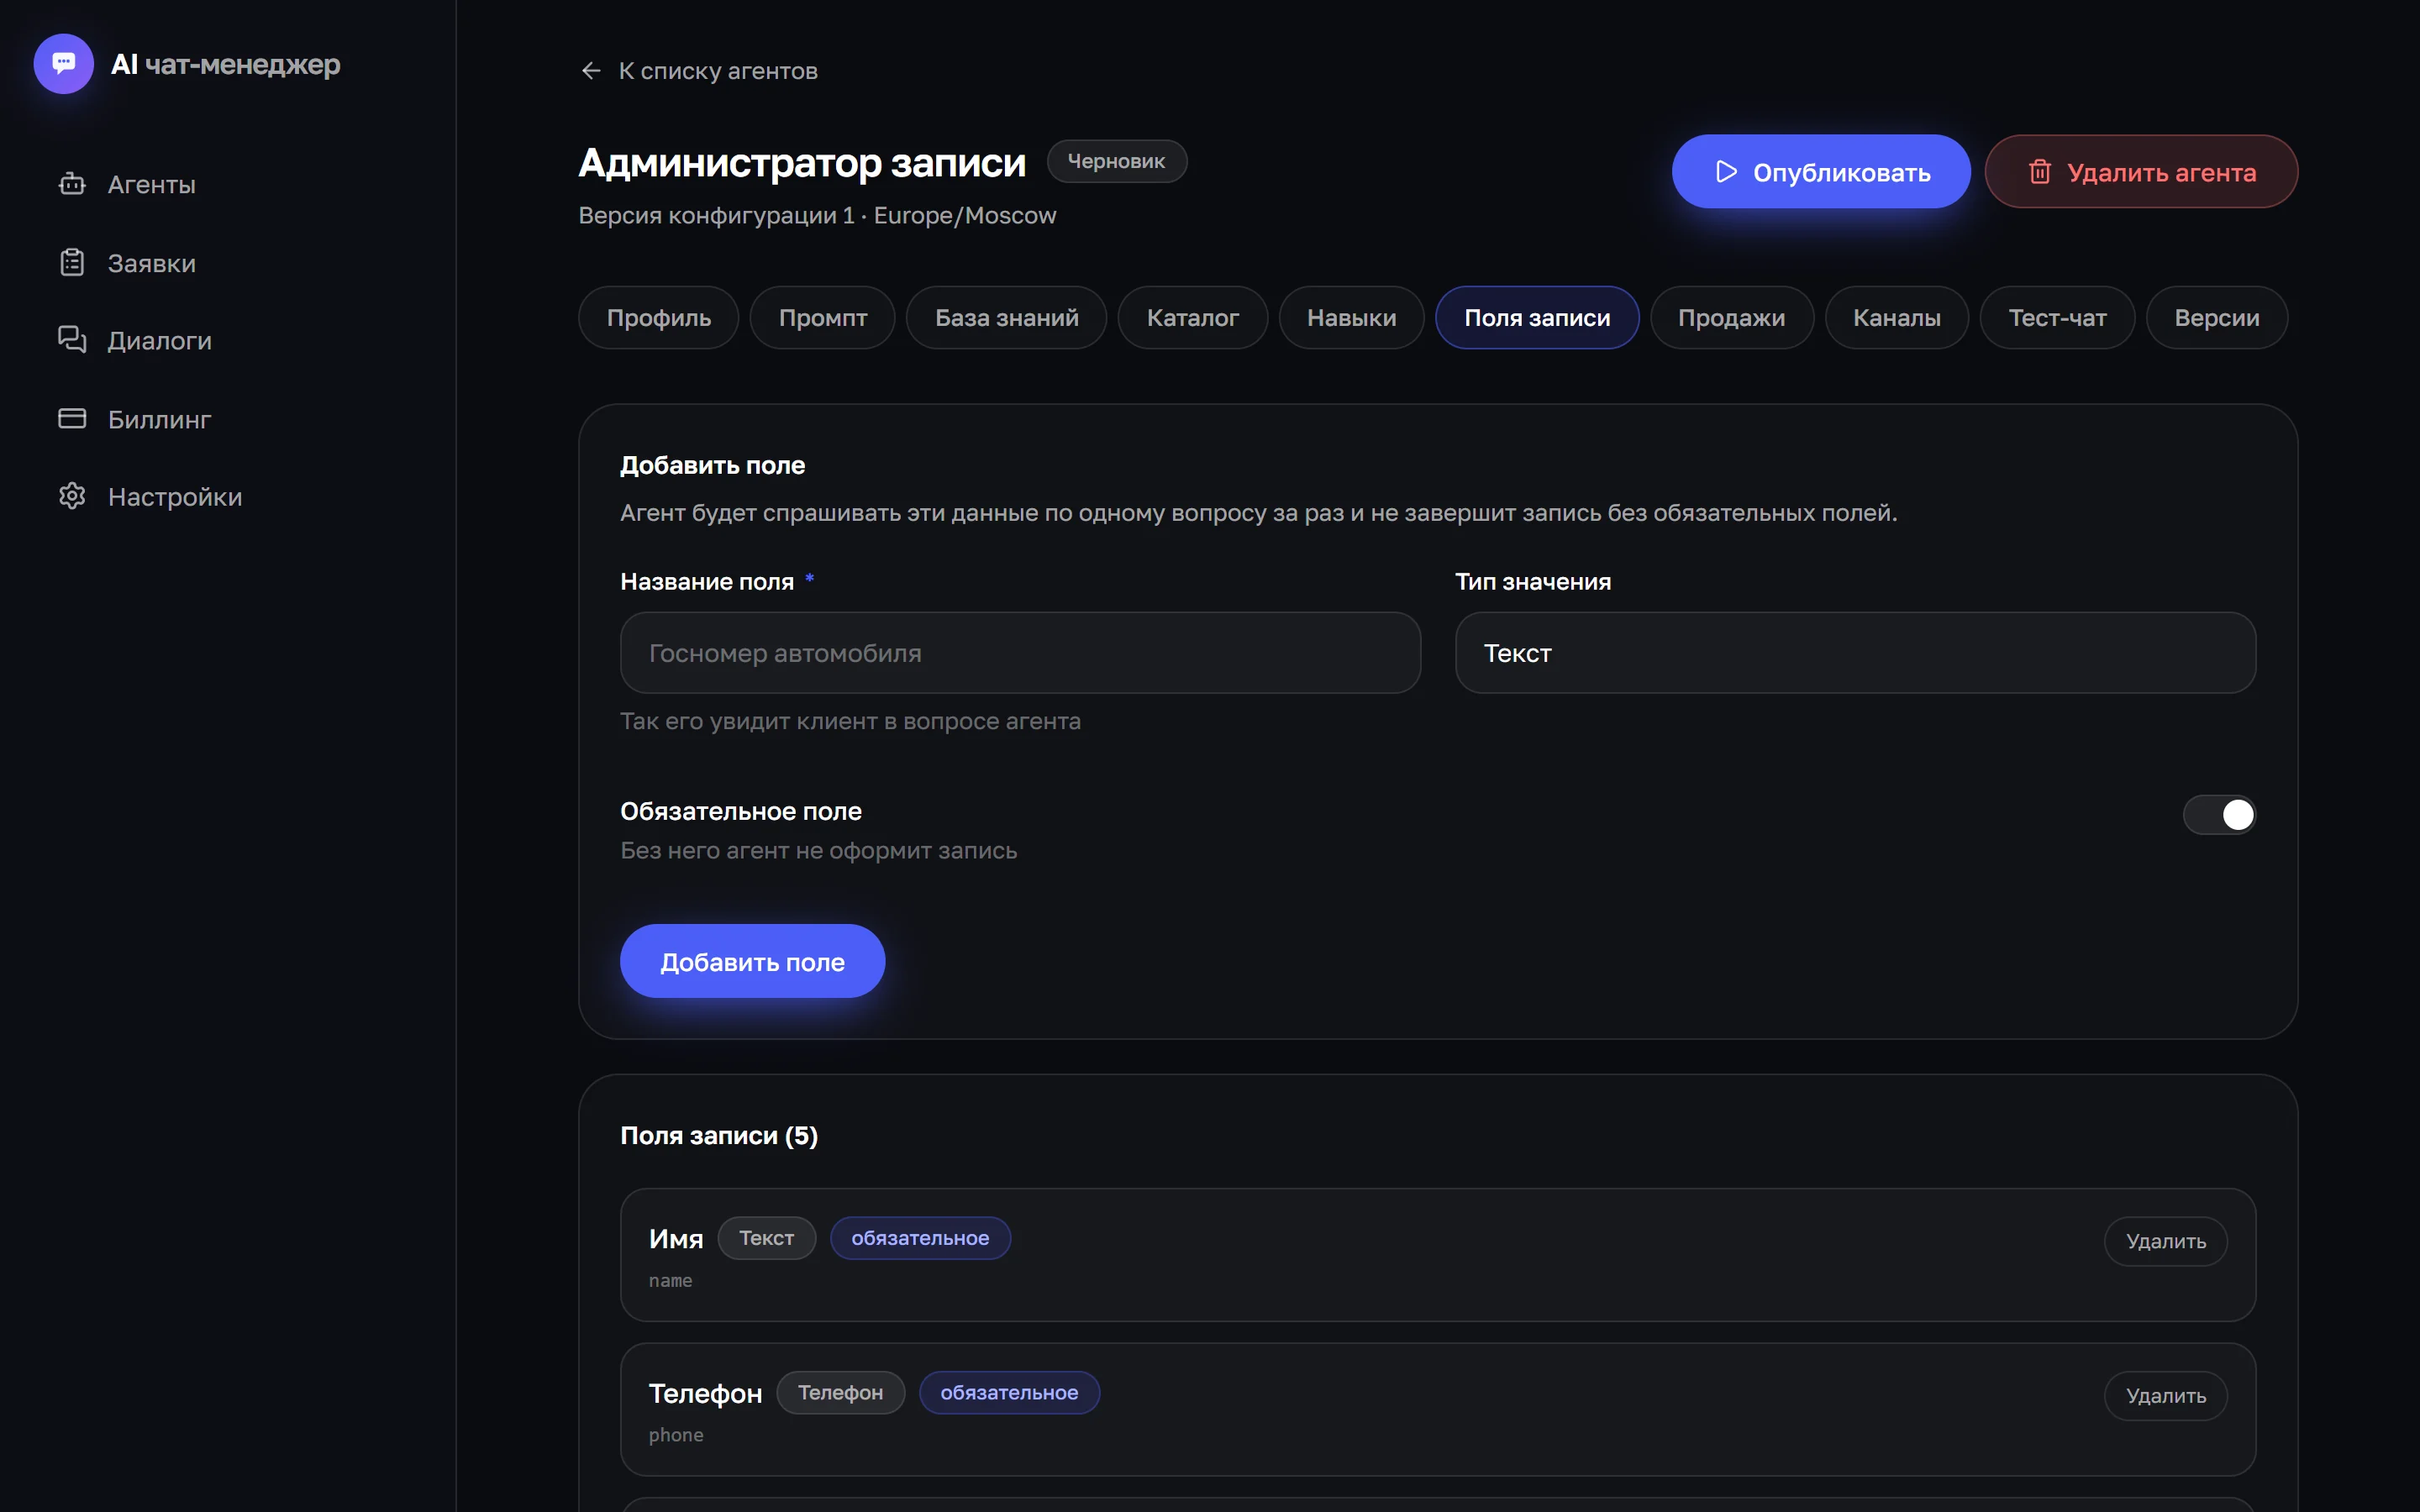Click the AI чат-менеджер logo icon
Image resolution: width=2420 pixels, height=1512 pixels.
(x=64, y=64)
